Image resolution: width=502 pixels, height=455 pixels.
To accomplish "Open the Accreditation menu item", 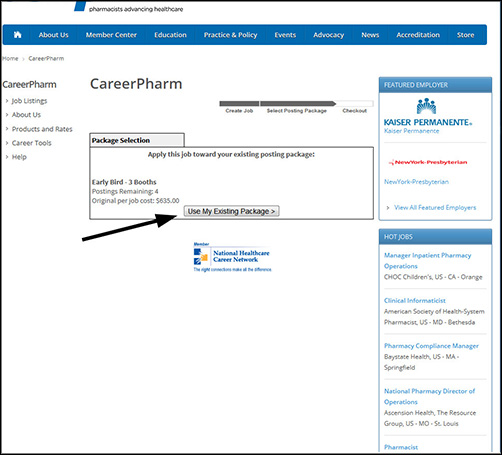I will (x=418, y=35).
